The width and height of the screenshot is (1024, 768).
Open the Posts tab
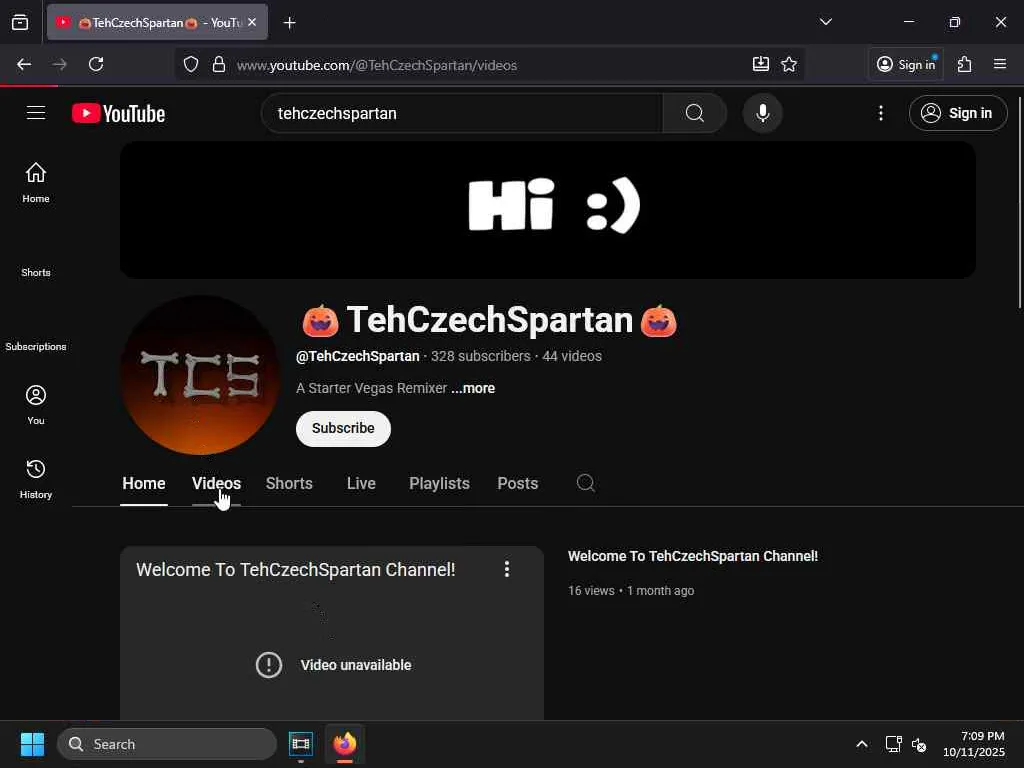(x=518, y=483)
